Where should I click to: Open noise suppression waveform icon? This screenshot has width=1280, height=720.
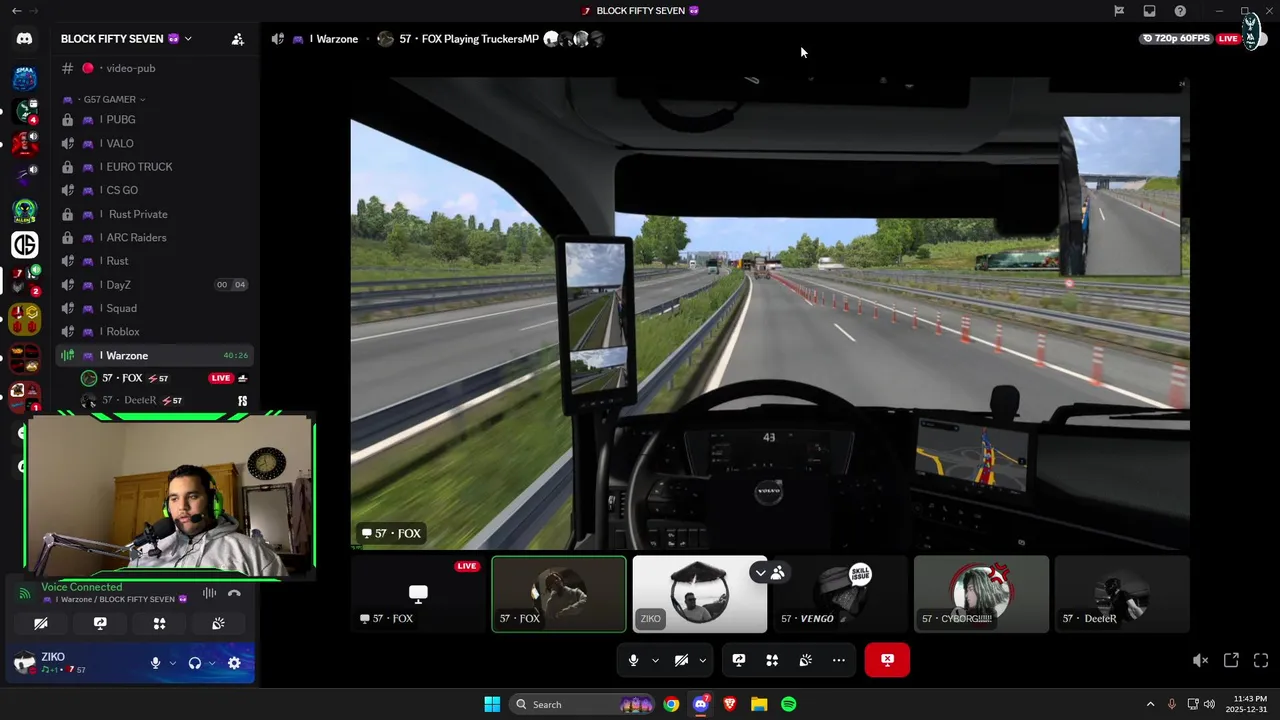[209, 593]
